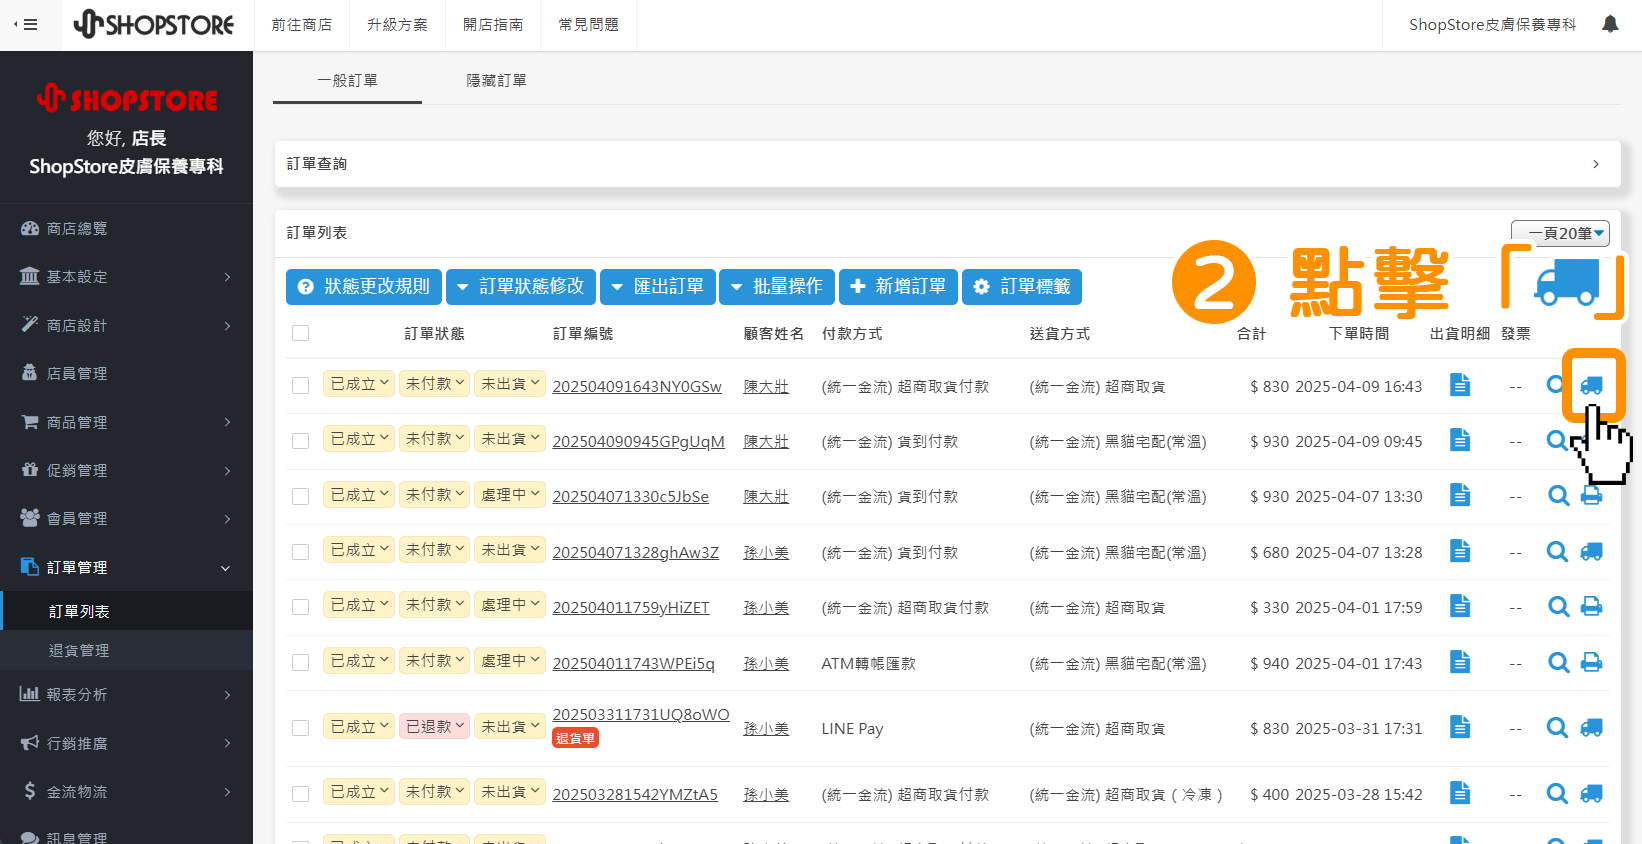Image resolution: width=1642 pixels, height=844 pixels.
Task: Expand 商品管理 sidebar section
Action: (x=126, y=422)
